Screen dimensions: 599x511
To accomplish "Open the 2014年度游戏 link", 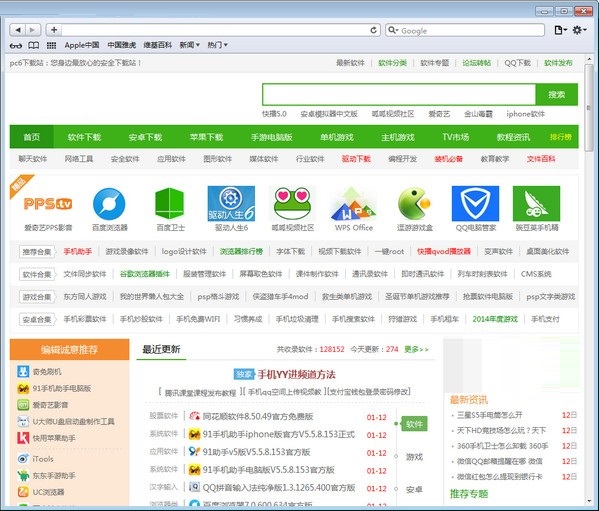I will [495, 319].
